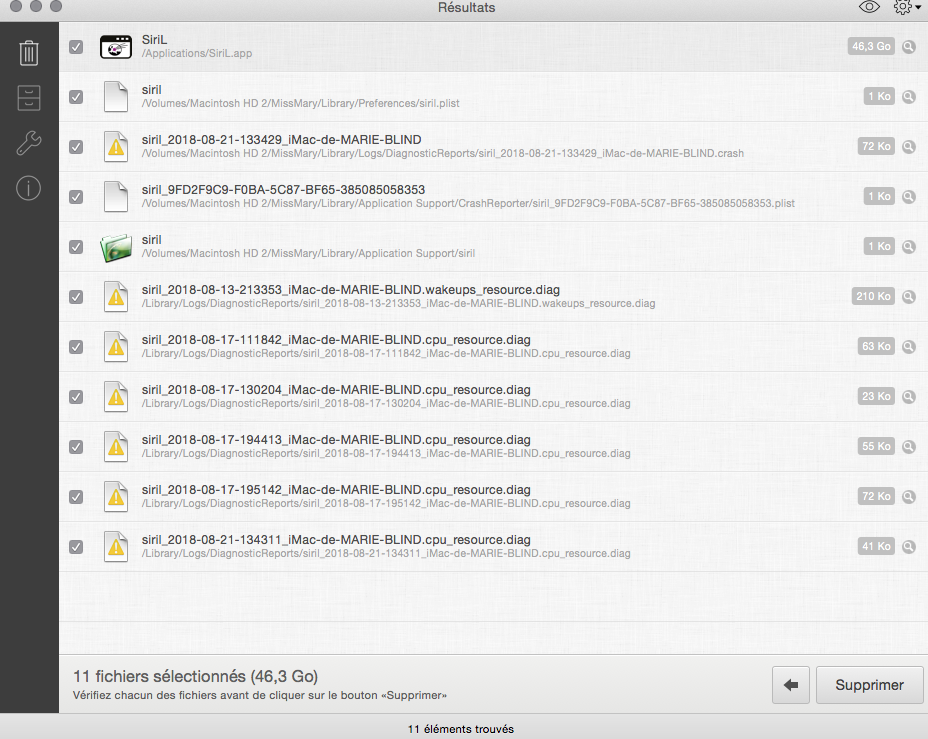
Task: Reveal the 194413 cpu_resource.diag with magnifier
Action: point(908,446)
